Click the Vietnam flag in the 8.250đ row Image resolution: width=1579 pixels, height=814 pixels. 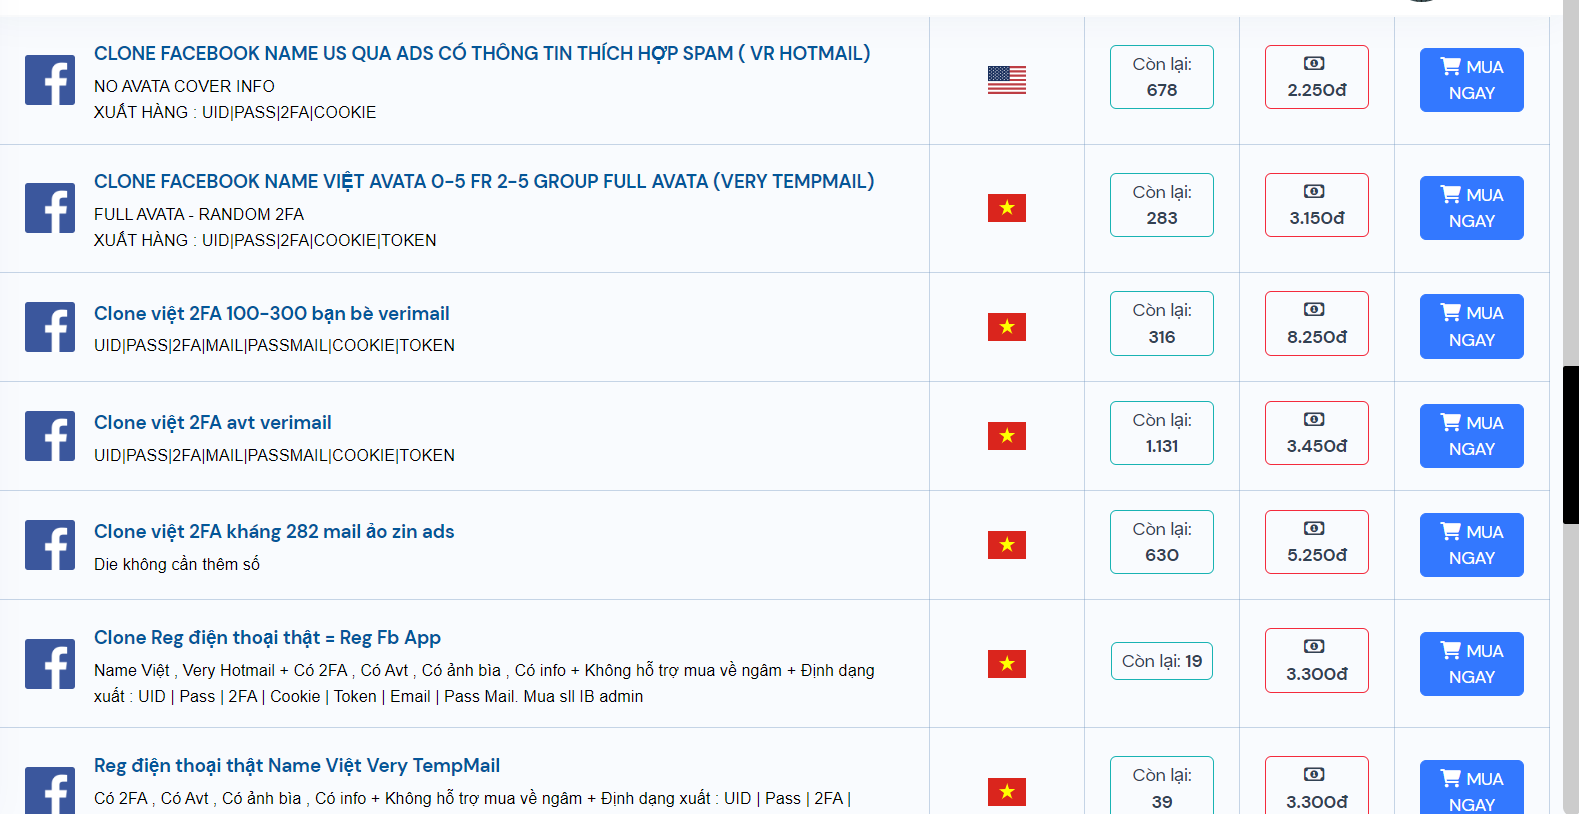[1007, 327]
